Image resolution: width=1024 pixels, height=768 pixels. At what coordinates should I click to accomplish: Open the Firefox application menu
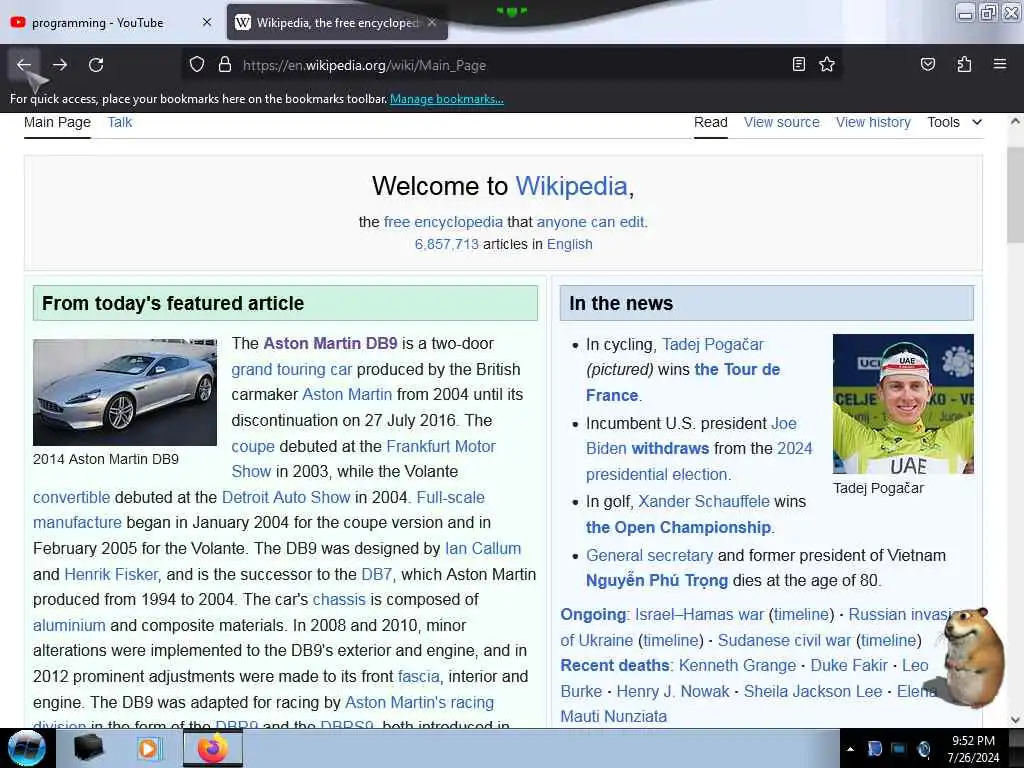pyautogui.click(x=1000, y=64)
